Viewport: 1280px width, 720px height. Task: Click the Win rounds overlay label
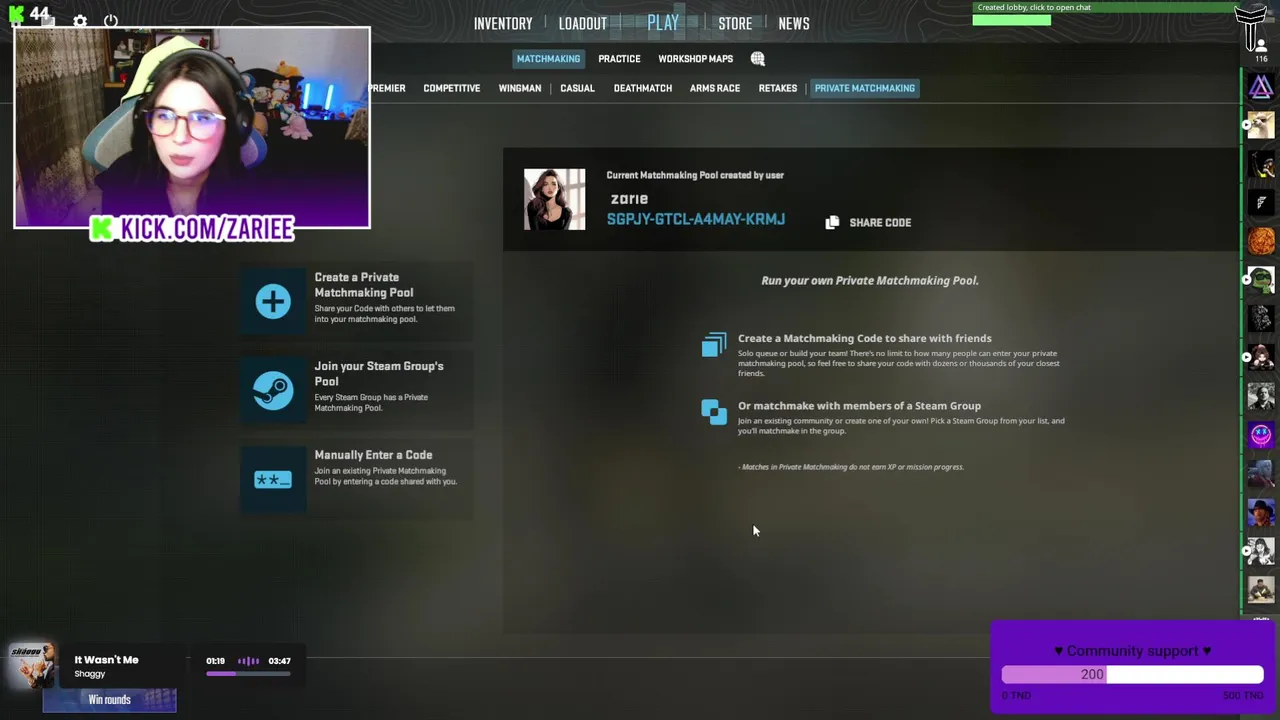[x=110, y=699]
